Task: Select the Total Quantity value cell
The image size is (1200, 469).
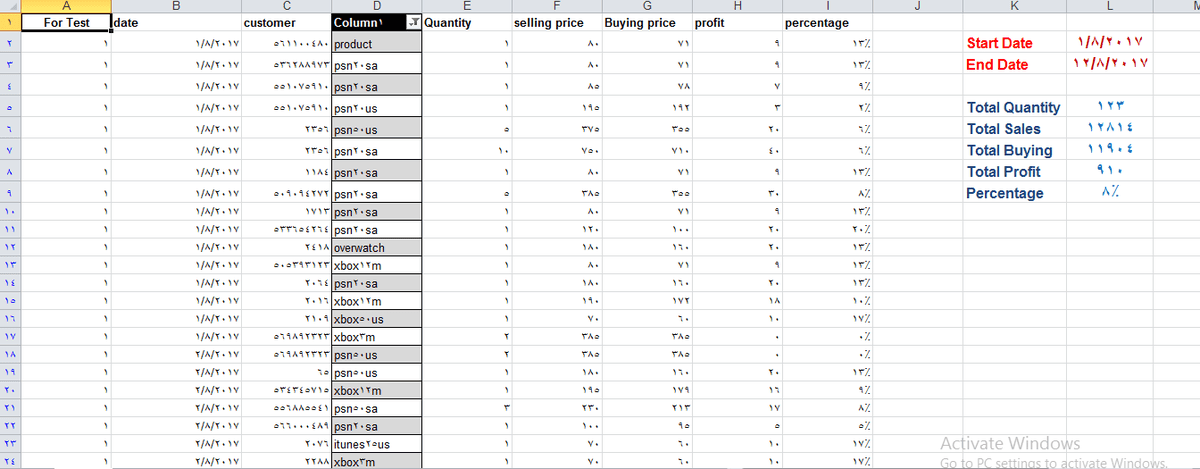Action: coord(1095,107)
